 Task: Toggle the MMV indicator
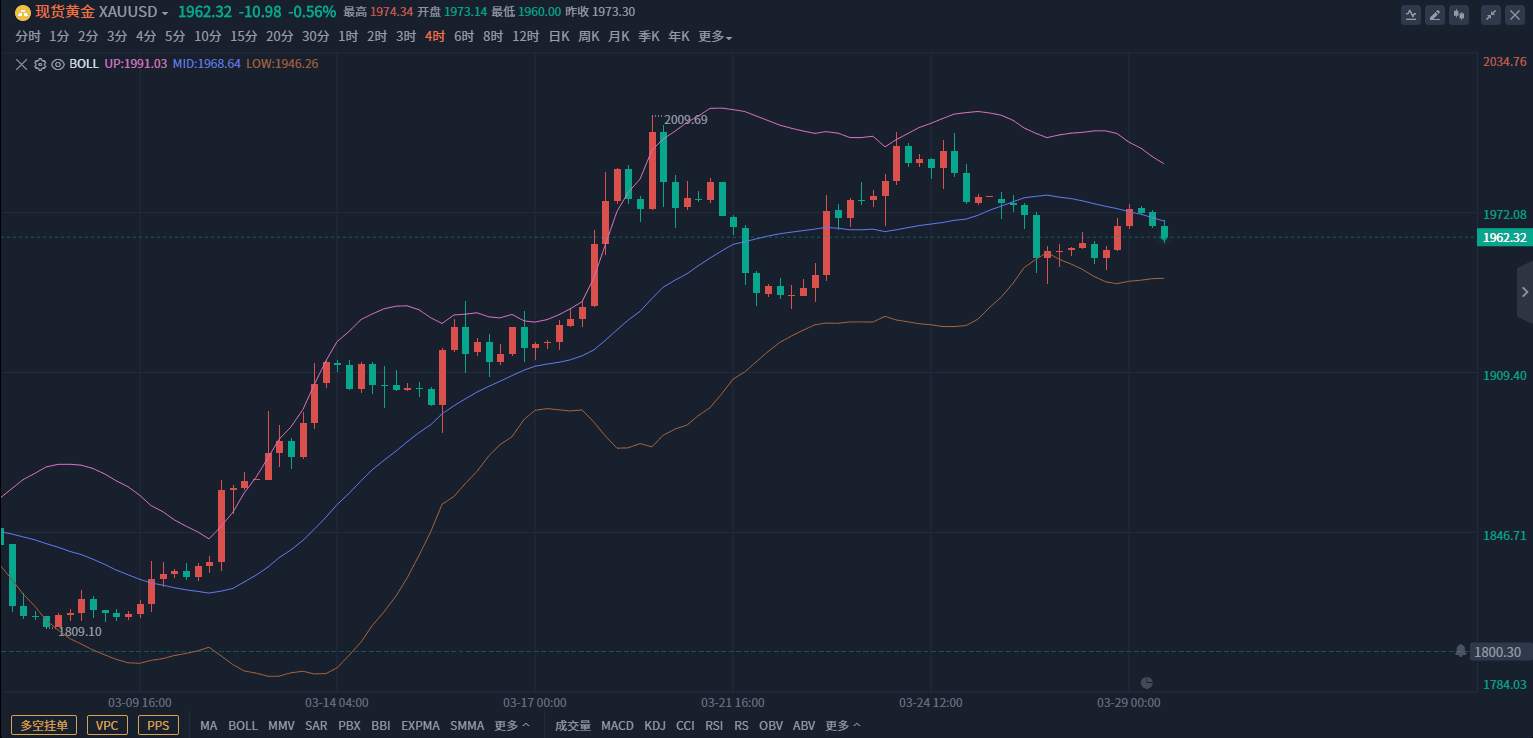[x=282, y=725]
